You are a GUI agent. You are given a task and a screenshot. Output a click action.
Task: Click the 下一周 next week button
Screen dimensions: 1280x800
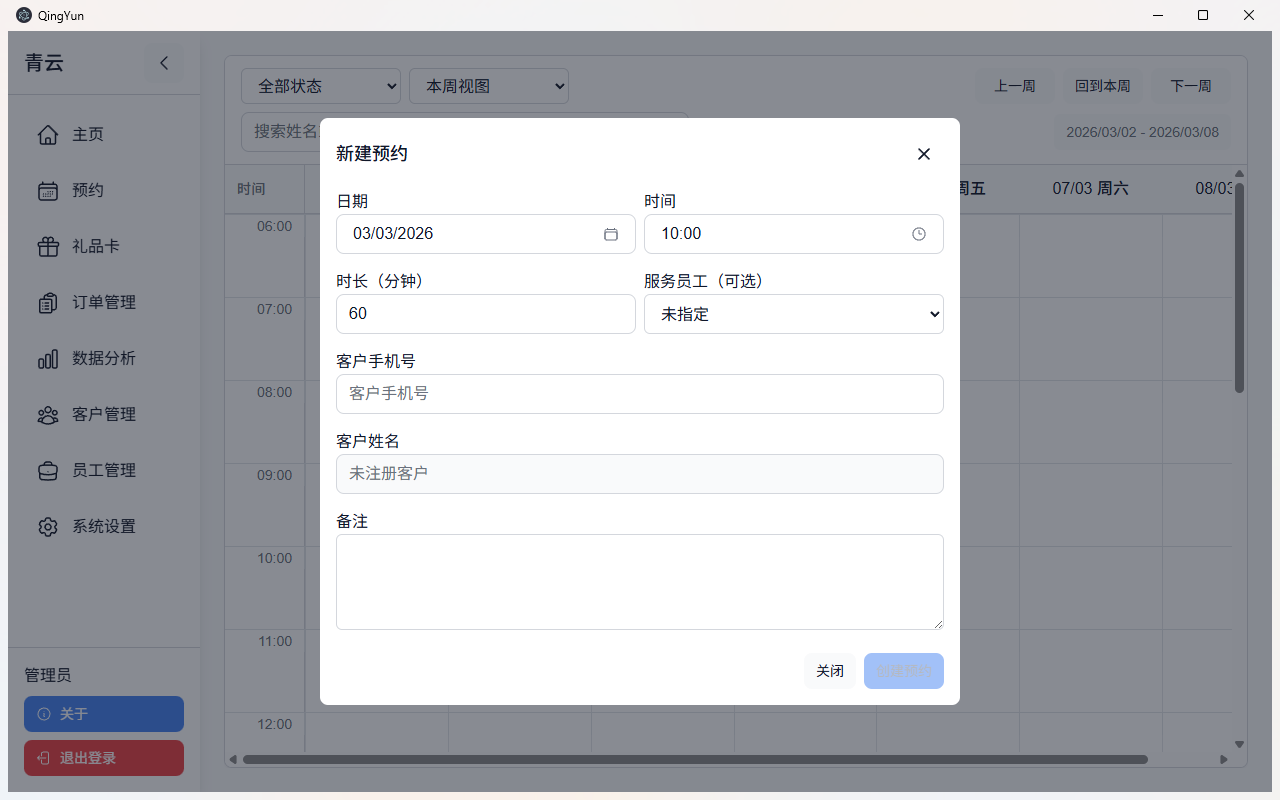tap(1191, 86)
